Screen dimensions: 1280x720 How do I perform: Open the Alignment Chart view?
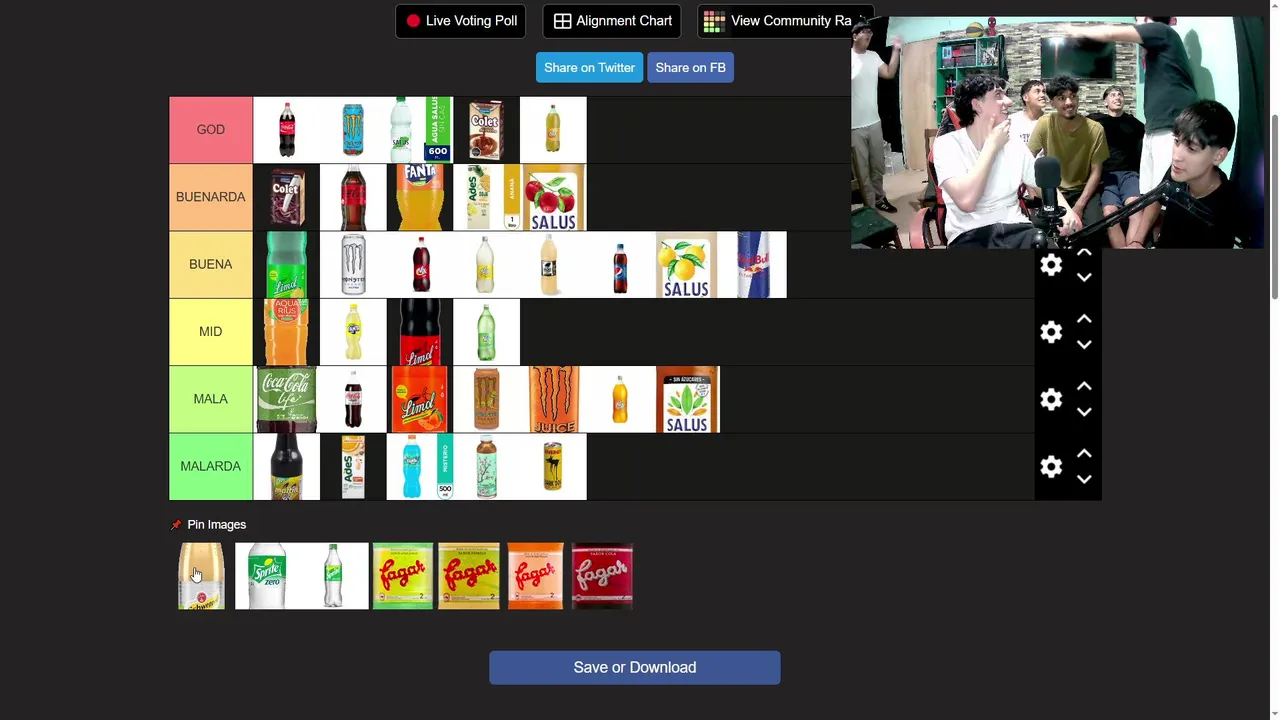click(x=612, y=21)
